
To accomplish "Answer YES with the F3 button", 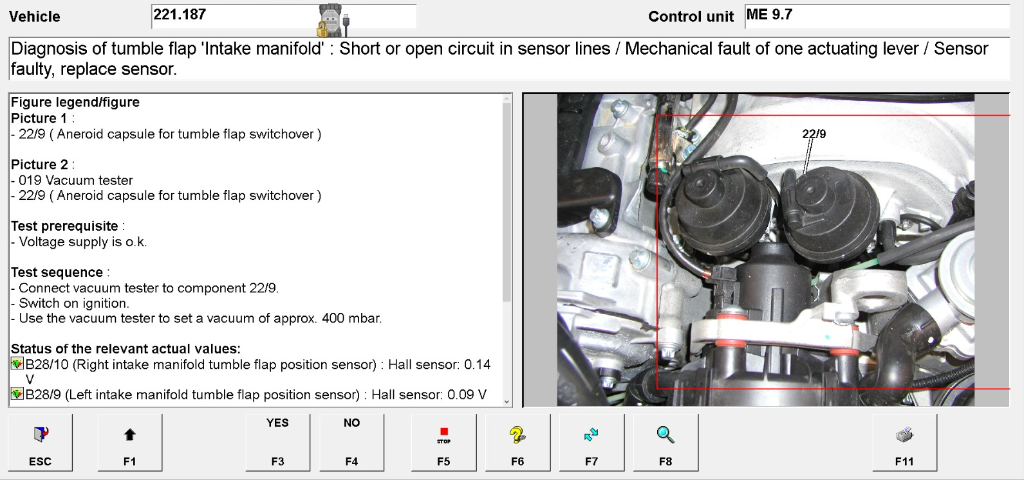I will 278,443.
